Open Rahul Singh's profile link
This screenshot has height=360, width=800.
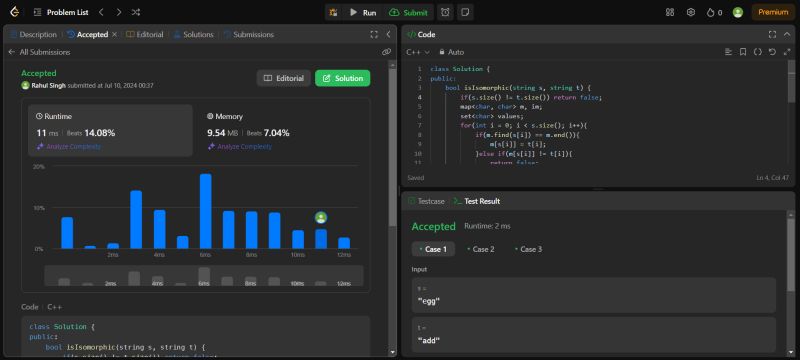pyautogui.click(x=48, y=86)
